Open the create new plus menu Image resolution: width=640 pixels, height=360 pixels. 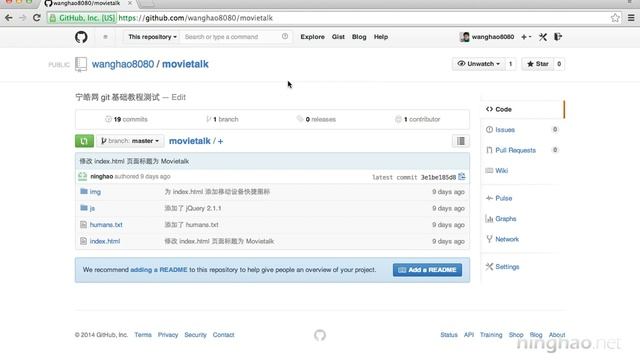coord(526,37)
